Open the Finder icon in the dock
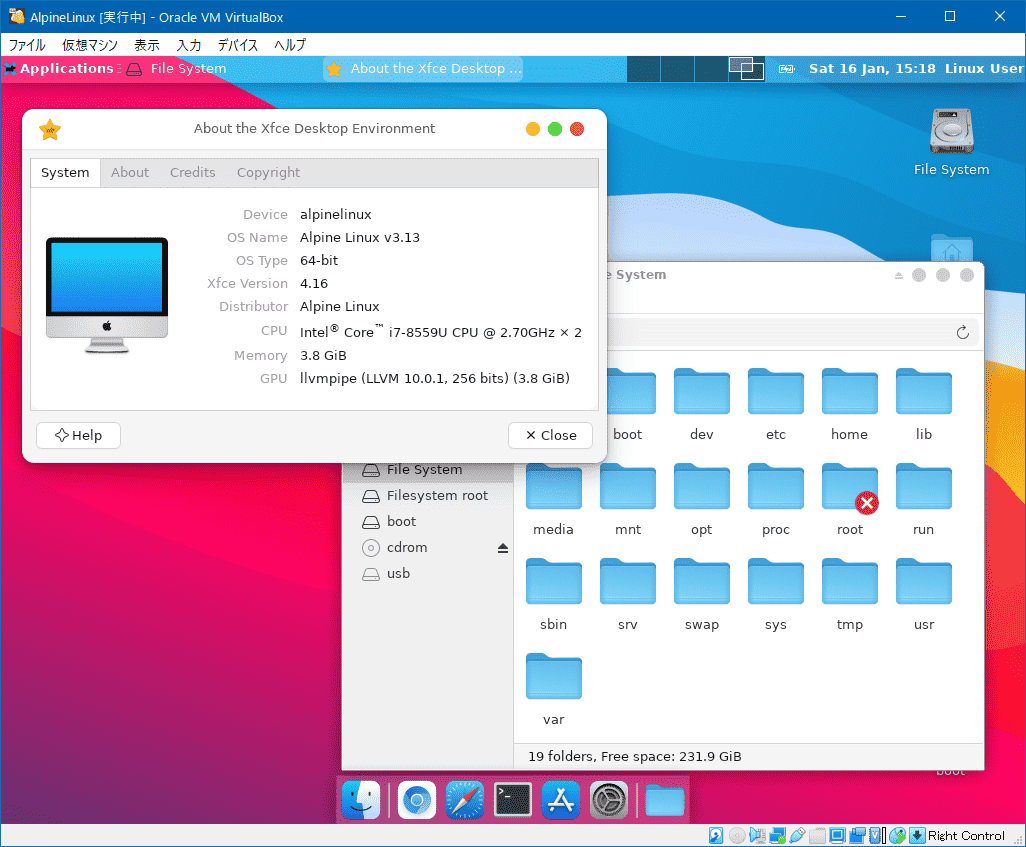 tap(361, 800)
